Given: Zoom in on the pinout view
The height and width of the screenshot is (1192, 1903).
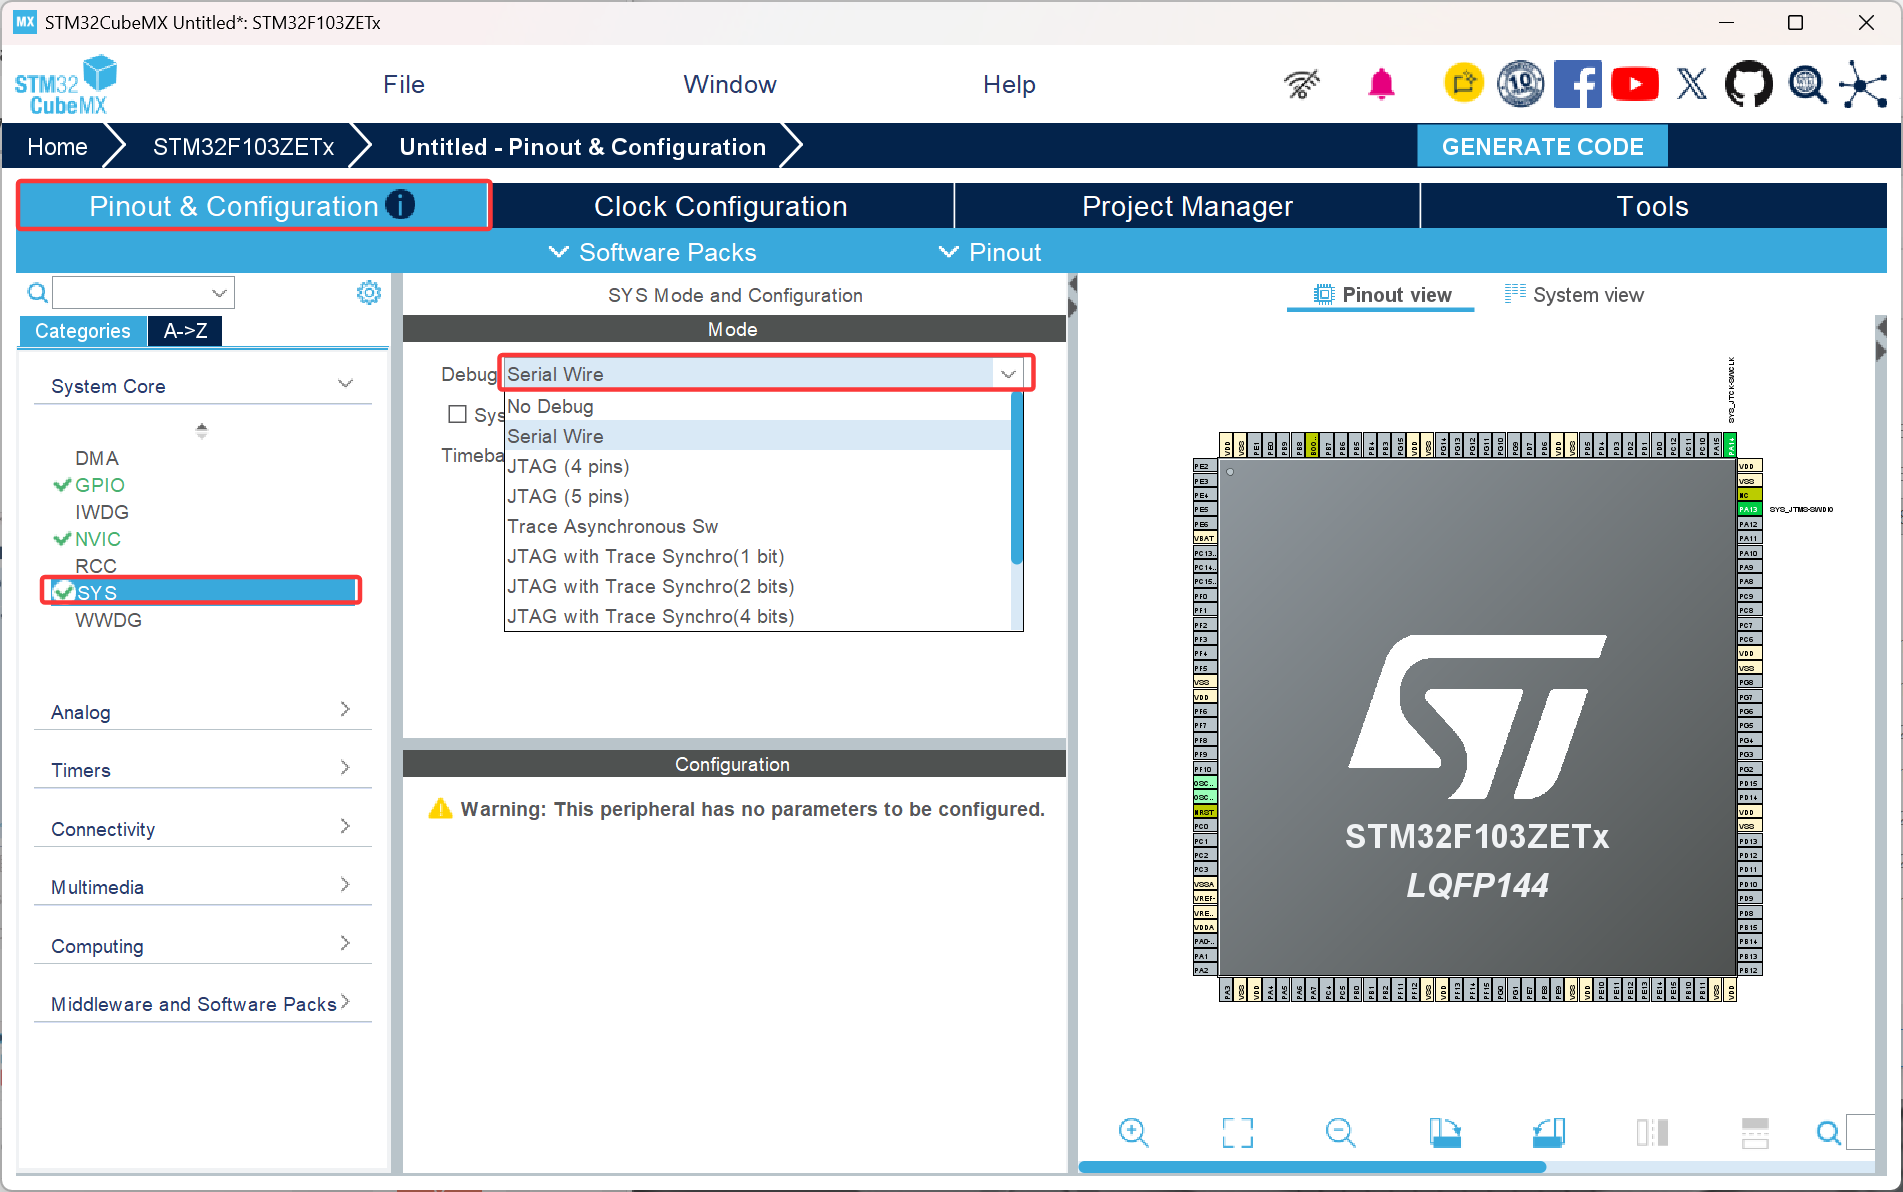Looking at the screenshot, I should (1133, 1132).
